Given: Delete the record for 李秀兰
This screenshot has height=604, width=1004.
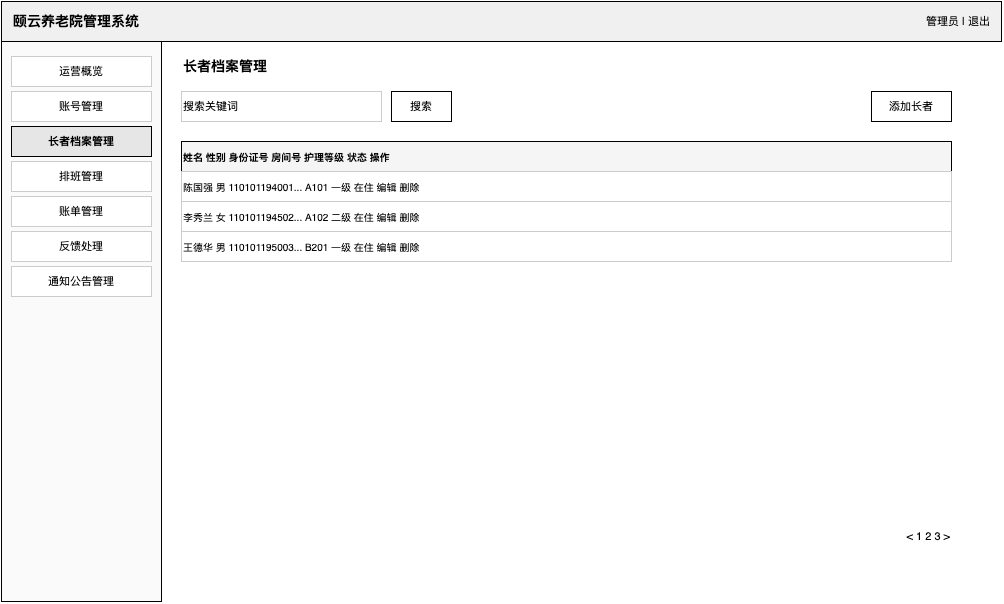Looking at the screenshot, I should [x=411, y=217].
